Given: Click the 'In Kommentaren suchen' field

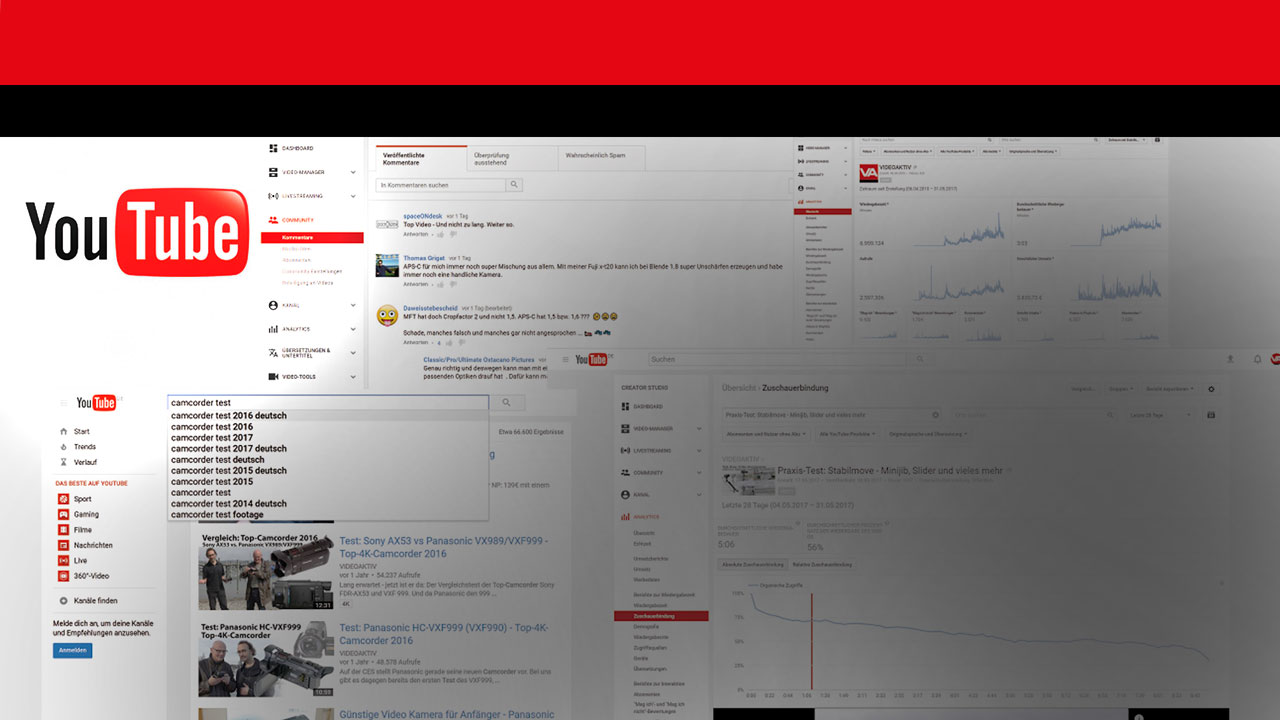Looking at the screenshot, I should pos(440,185).
